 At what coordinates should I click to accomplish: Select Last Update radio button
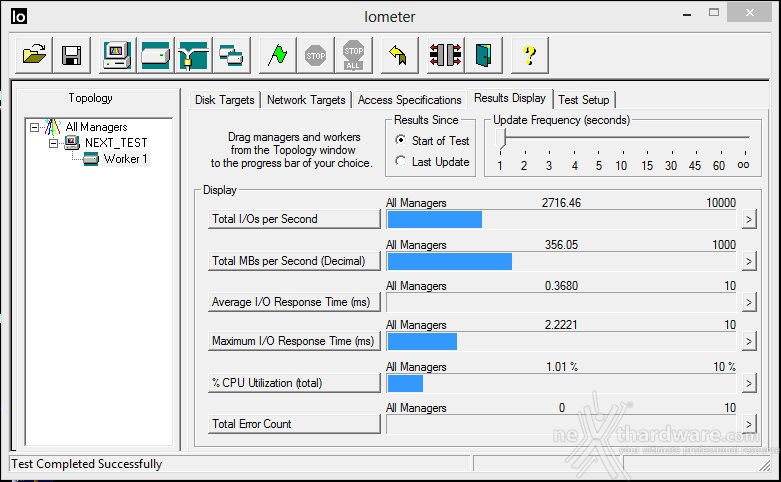click(x=400, y=161)
